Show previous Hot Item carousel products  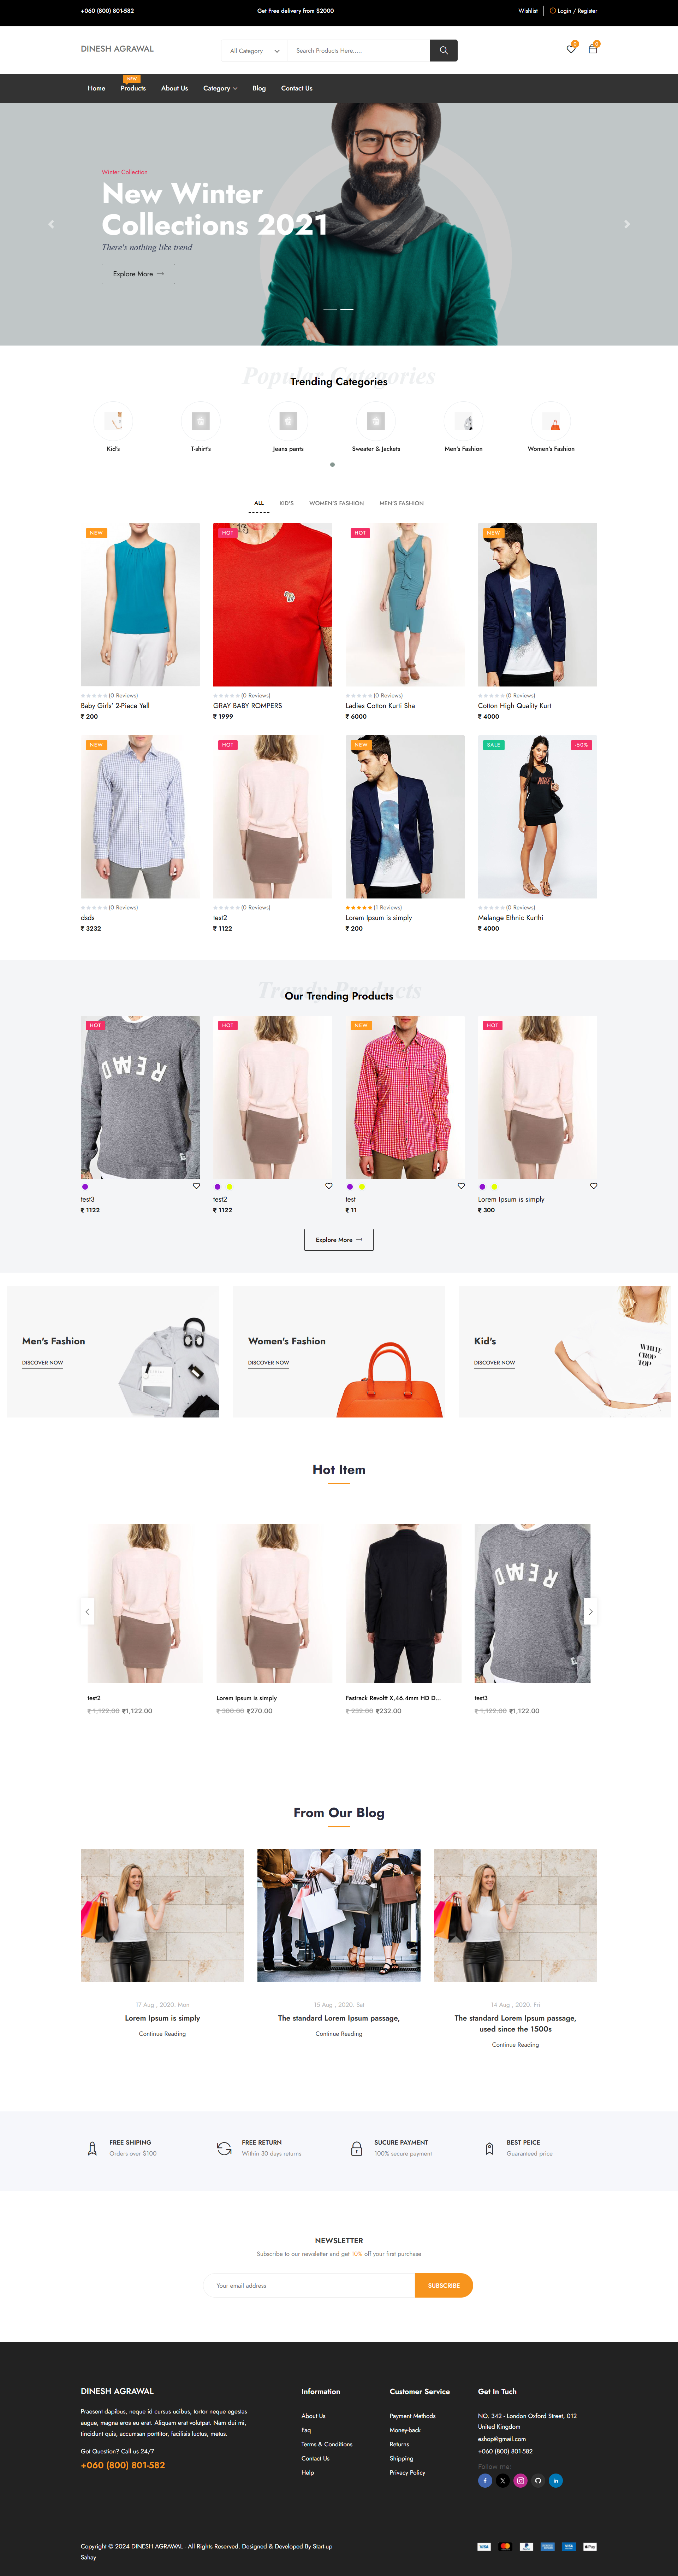87,1611
